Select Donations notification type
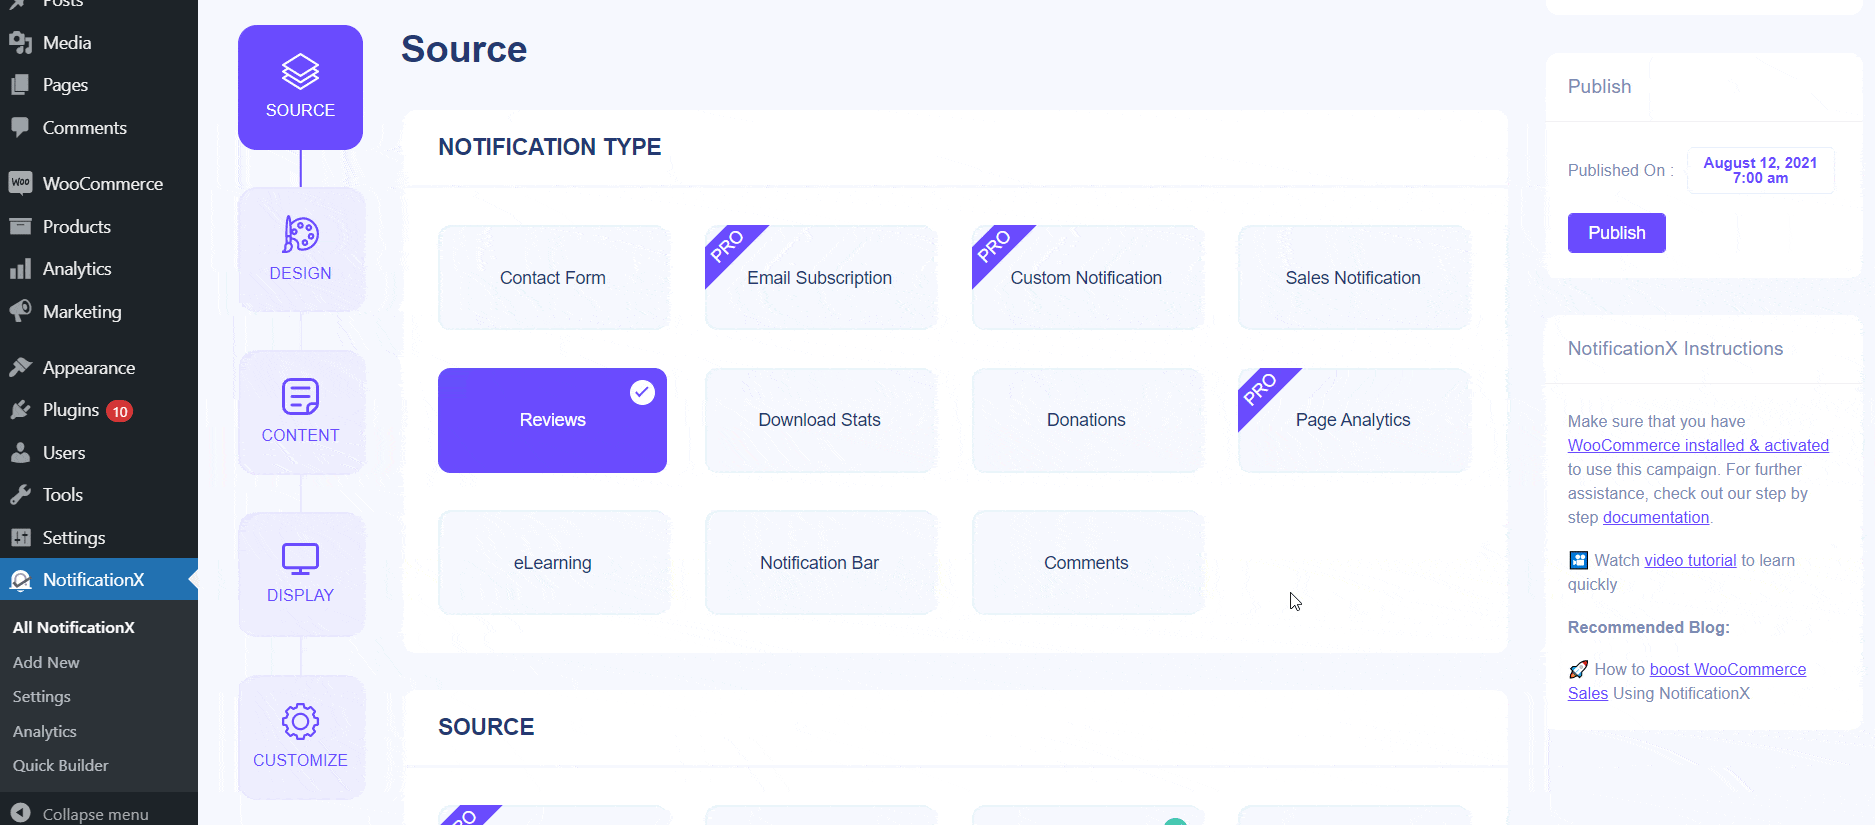This screenshot has width=1875, height=825. click(1087, 420)
